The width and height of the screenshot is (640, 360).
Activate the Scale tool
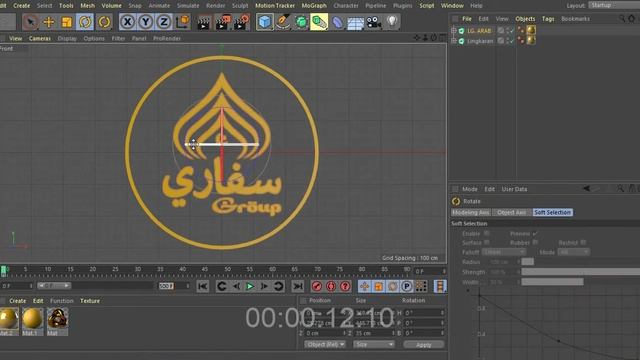(67, 22)
